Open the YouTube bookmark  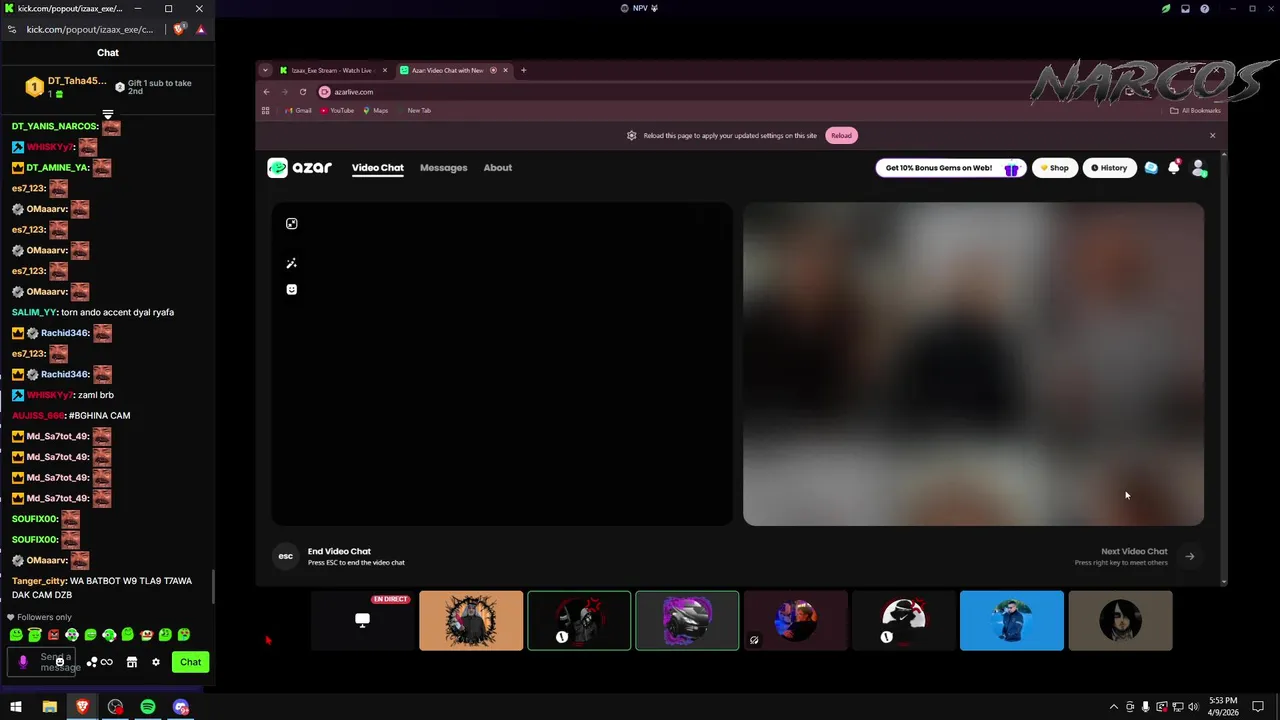337,111
